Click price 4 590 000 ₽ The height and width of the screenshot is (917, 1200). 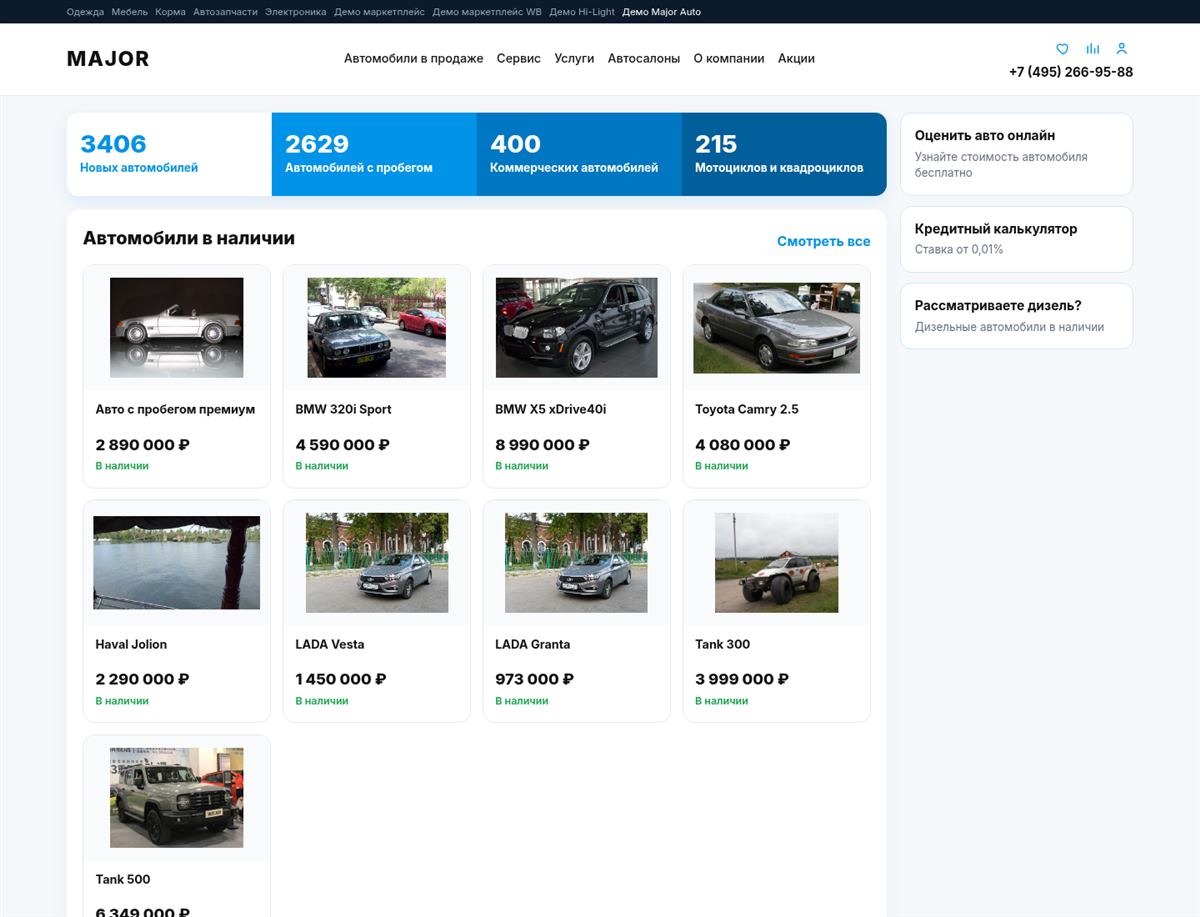click(342, 445)
